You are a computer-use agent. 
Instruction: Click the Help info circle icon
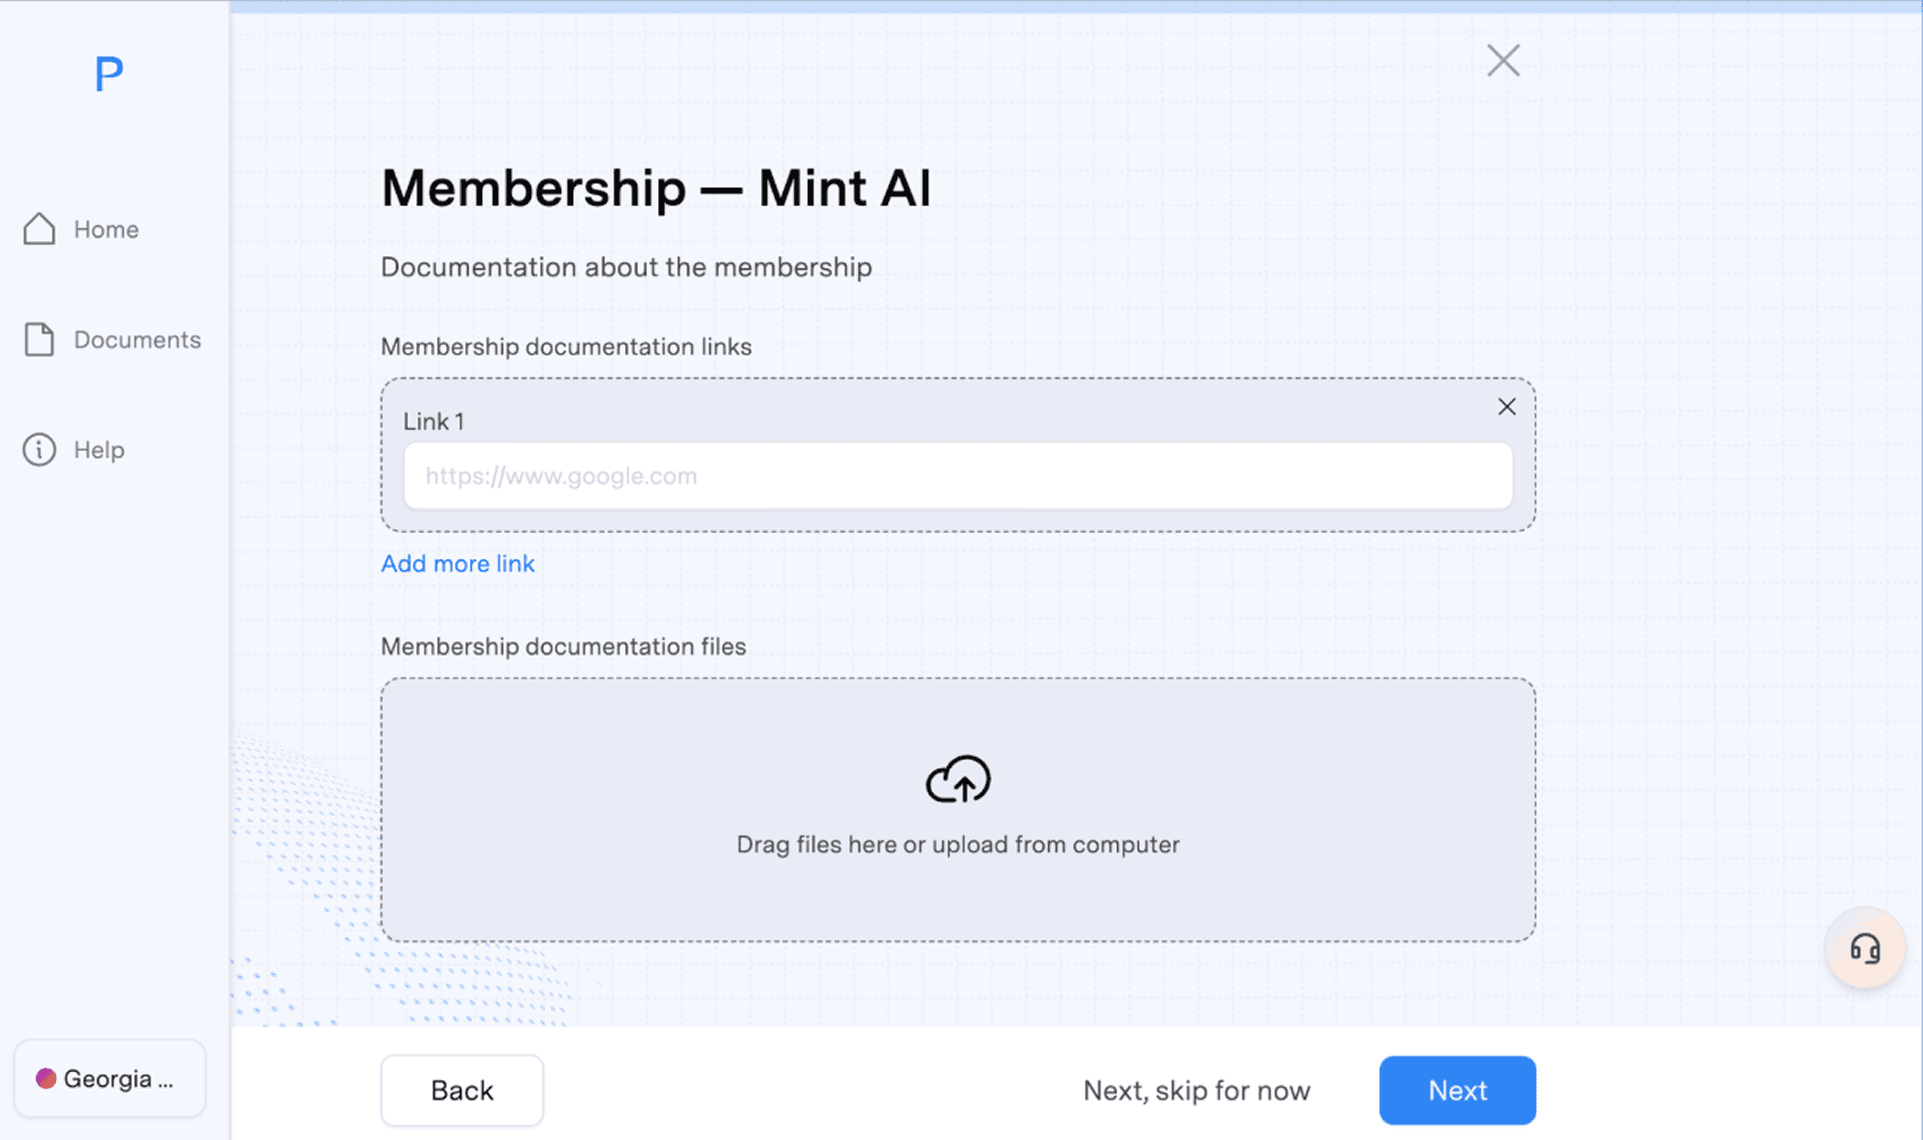(39, 450)
